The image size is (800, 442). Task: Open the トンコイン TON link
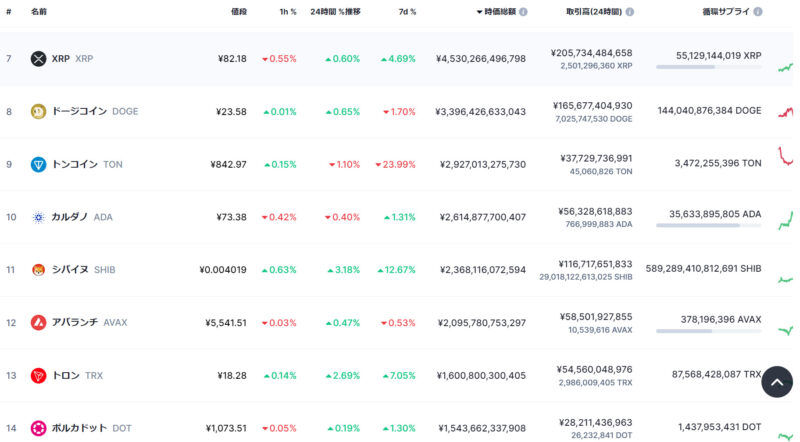coord(87,164)
